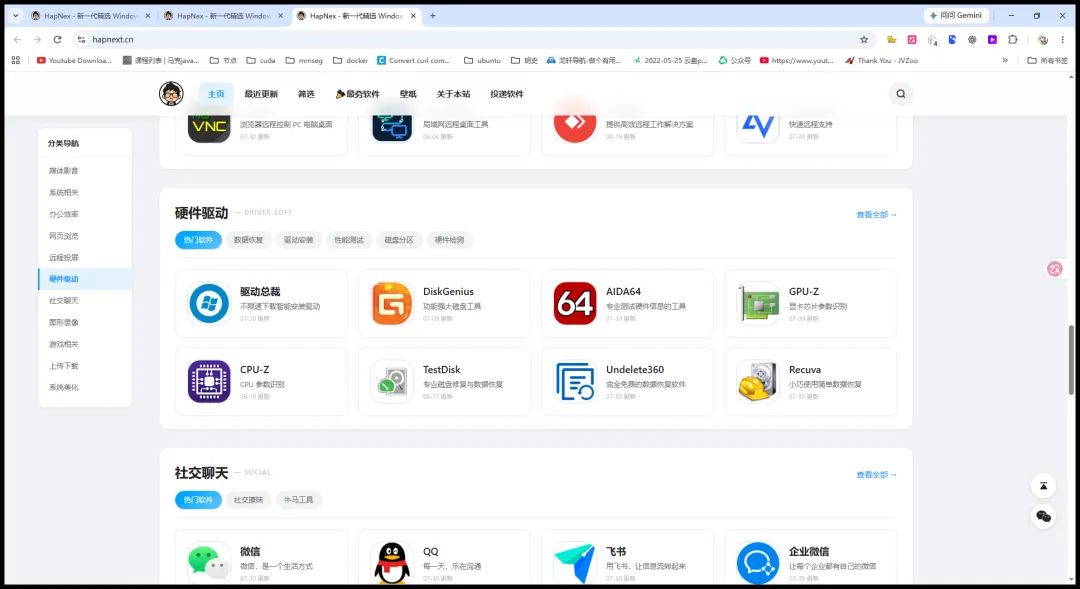Open the cuda bookmark folder

pos(261,60)
